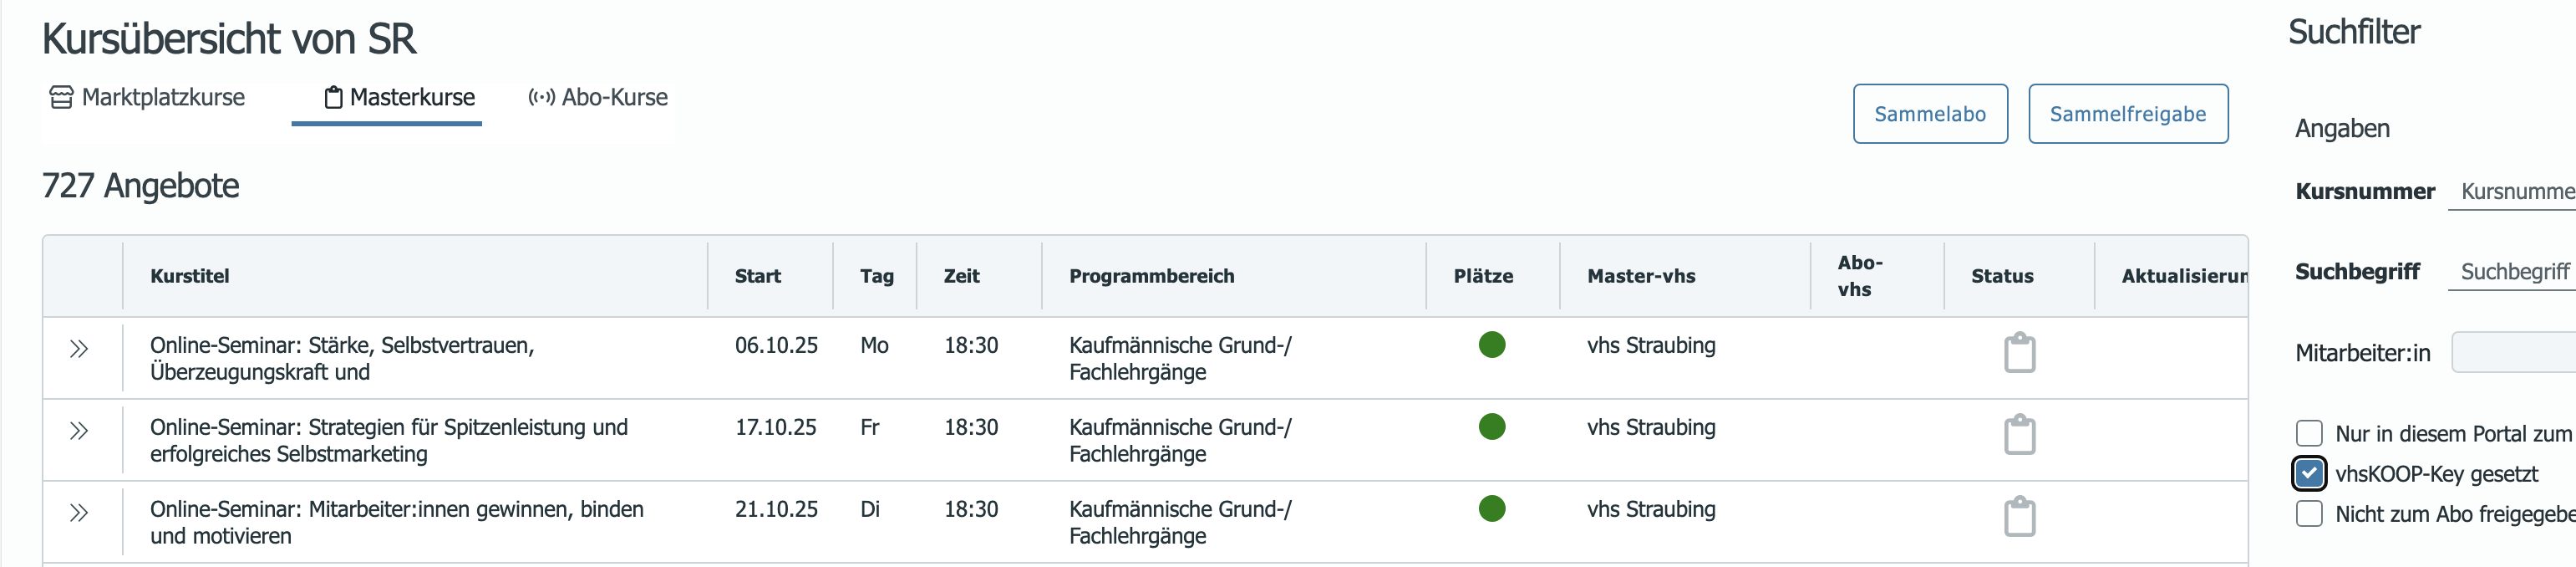Expand the Strategien für Spitzenleistung row
The image size is (2576, 567).
pyautogui.click(x=79, y=431)
